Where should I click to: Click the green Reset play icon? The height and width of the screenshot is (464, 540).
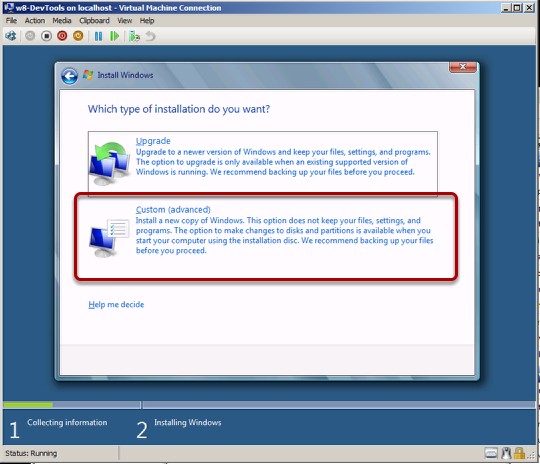[x=114, y=36]
